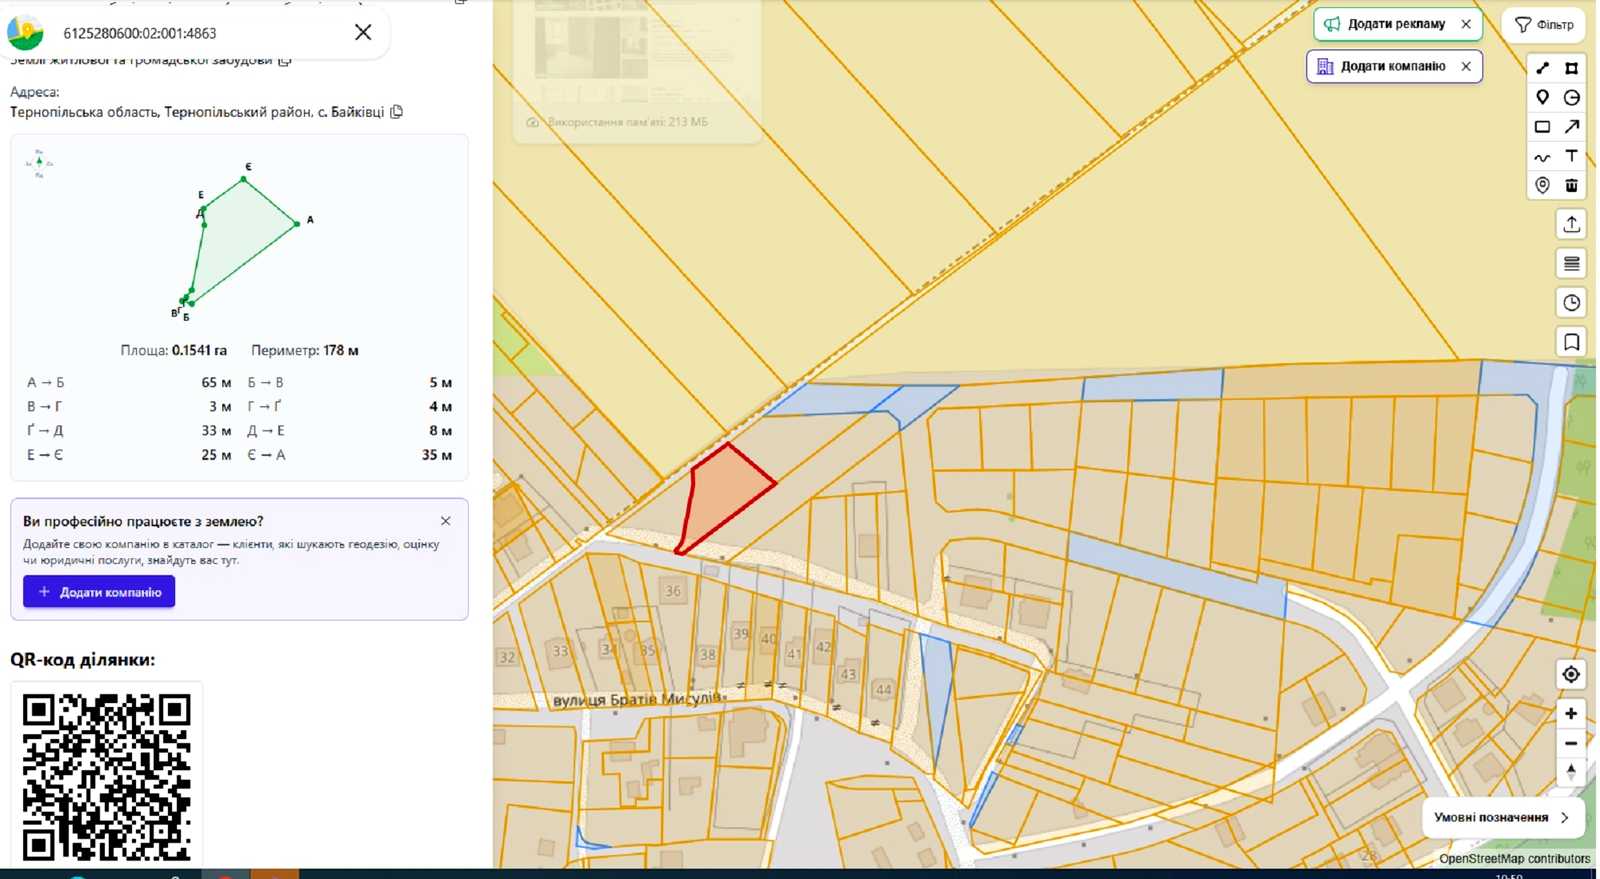
Task: Open the history clock button
Action: click(1572, 303)
